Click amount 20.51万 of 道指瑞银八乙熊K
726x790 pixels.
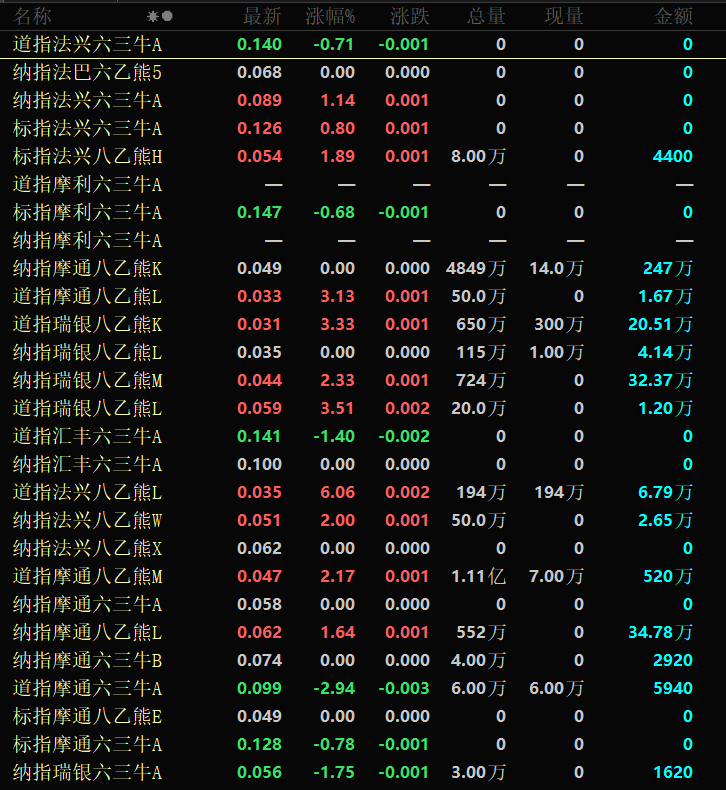661,324
